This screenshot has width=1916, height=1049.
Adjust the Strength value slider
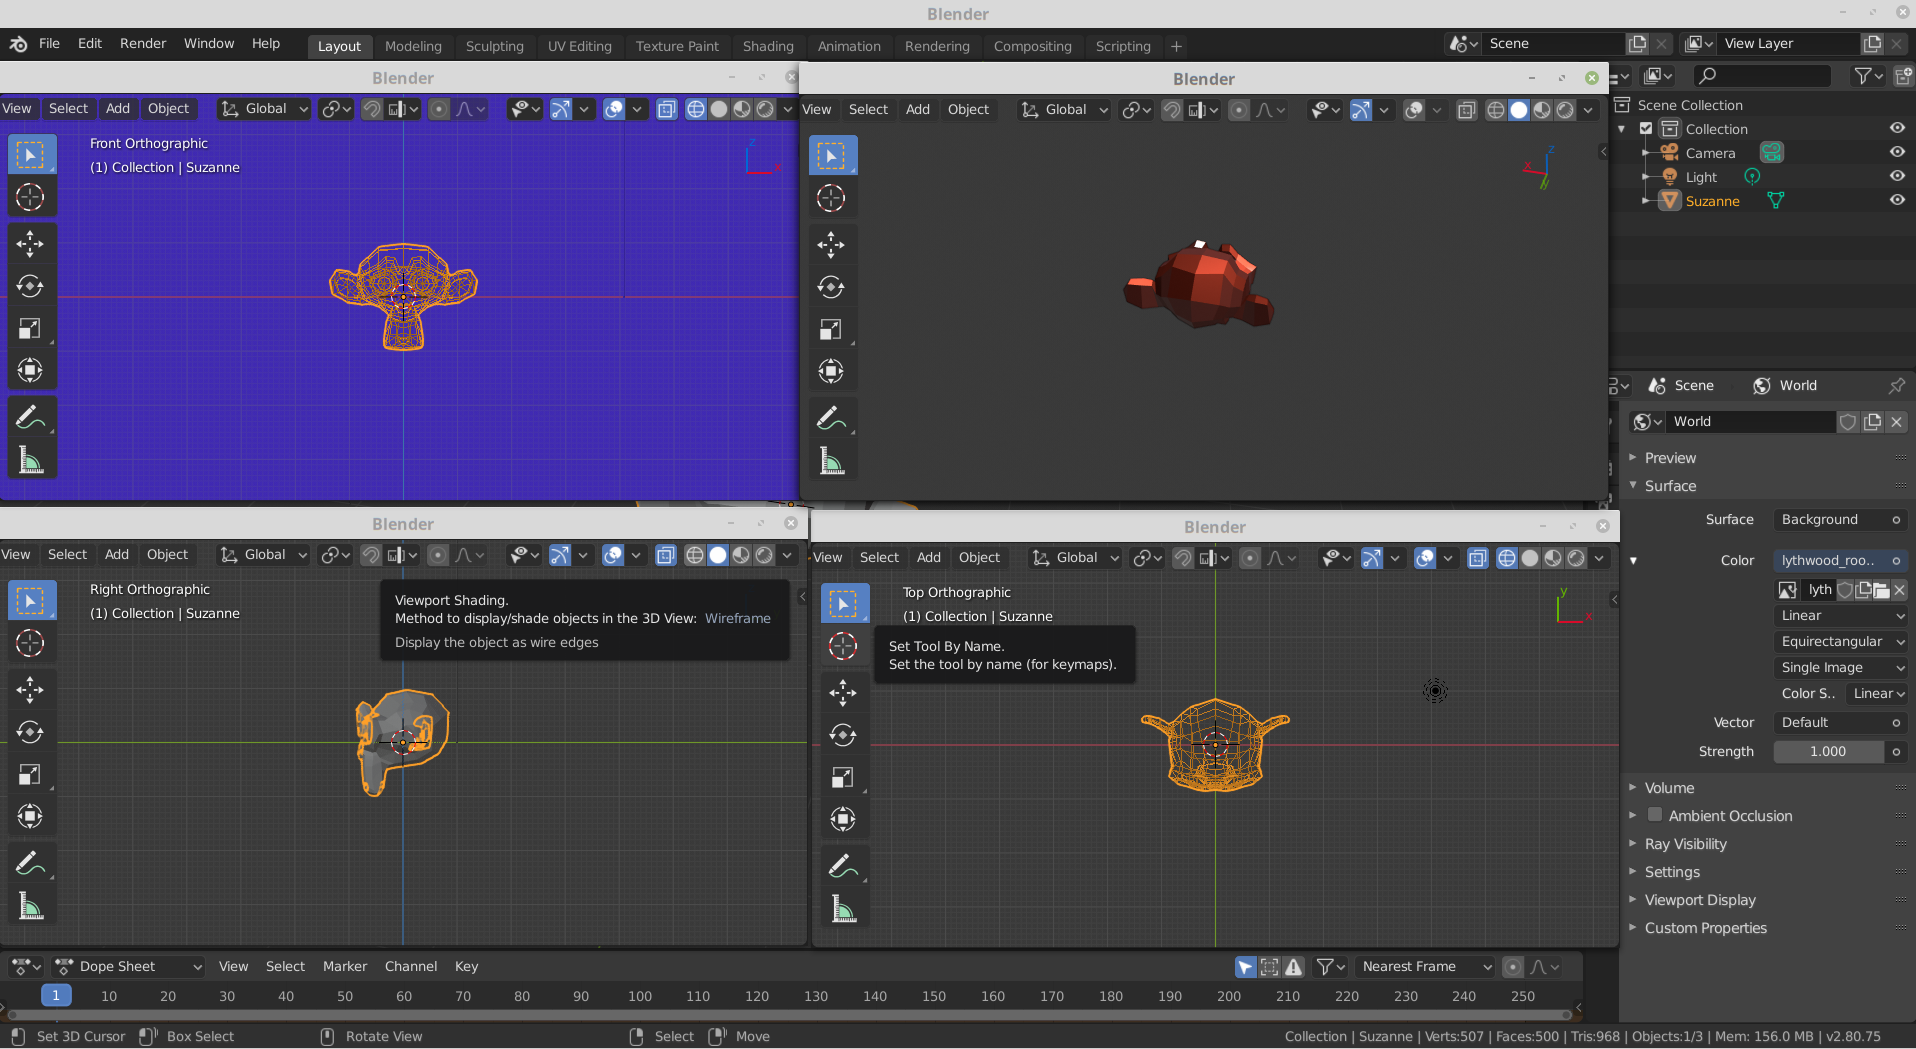[x=1828, y=752]
